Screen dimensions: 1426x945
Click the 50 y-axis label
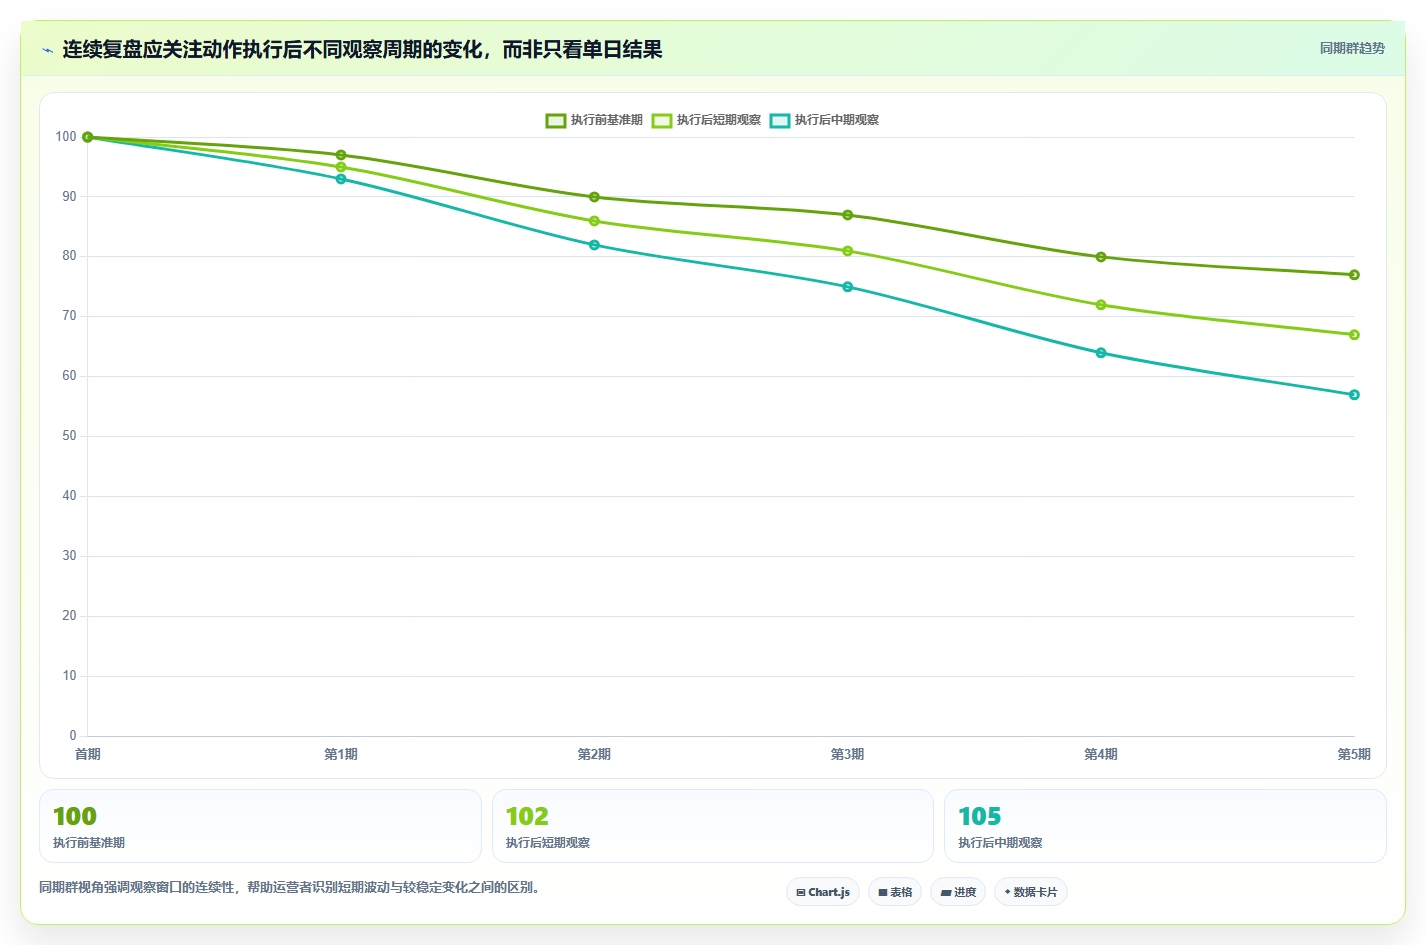point(69,436)
